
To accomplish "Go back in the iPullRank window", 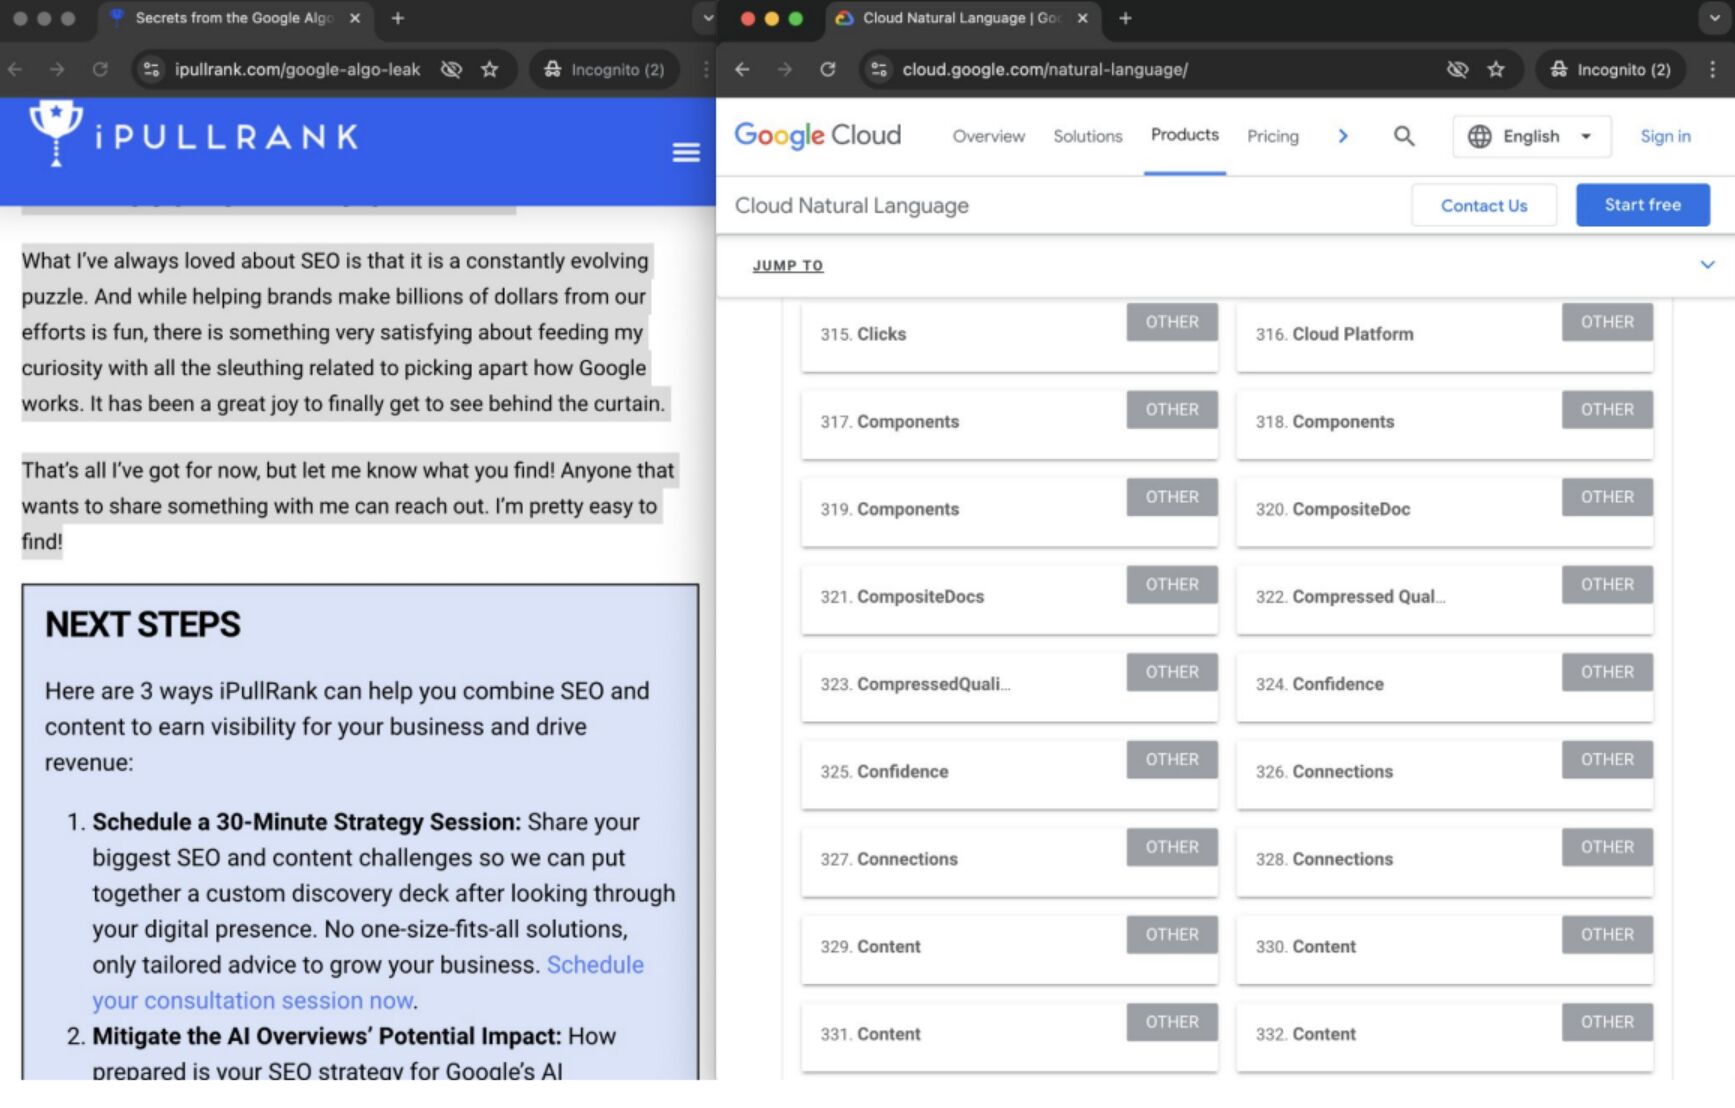I will pyautogui.click(x=15, y=70).
